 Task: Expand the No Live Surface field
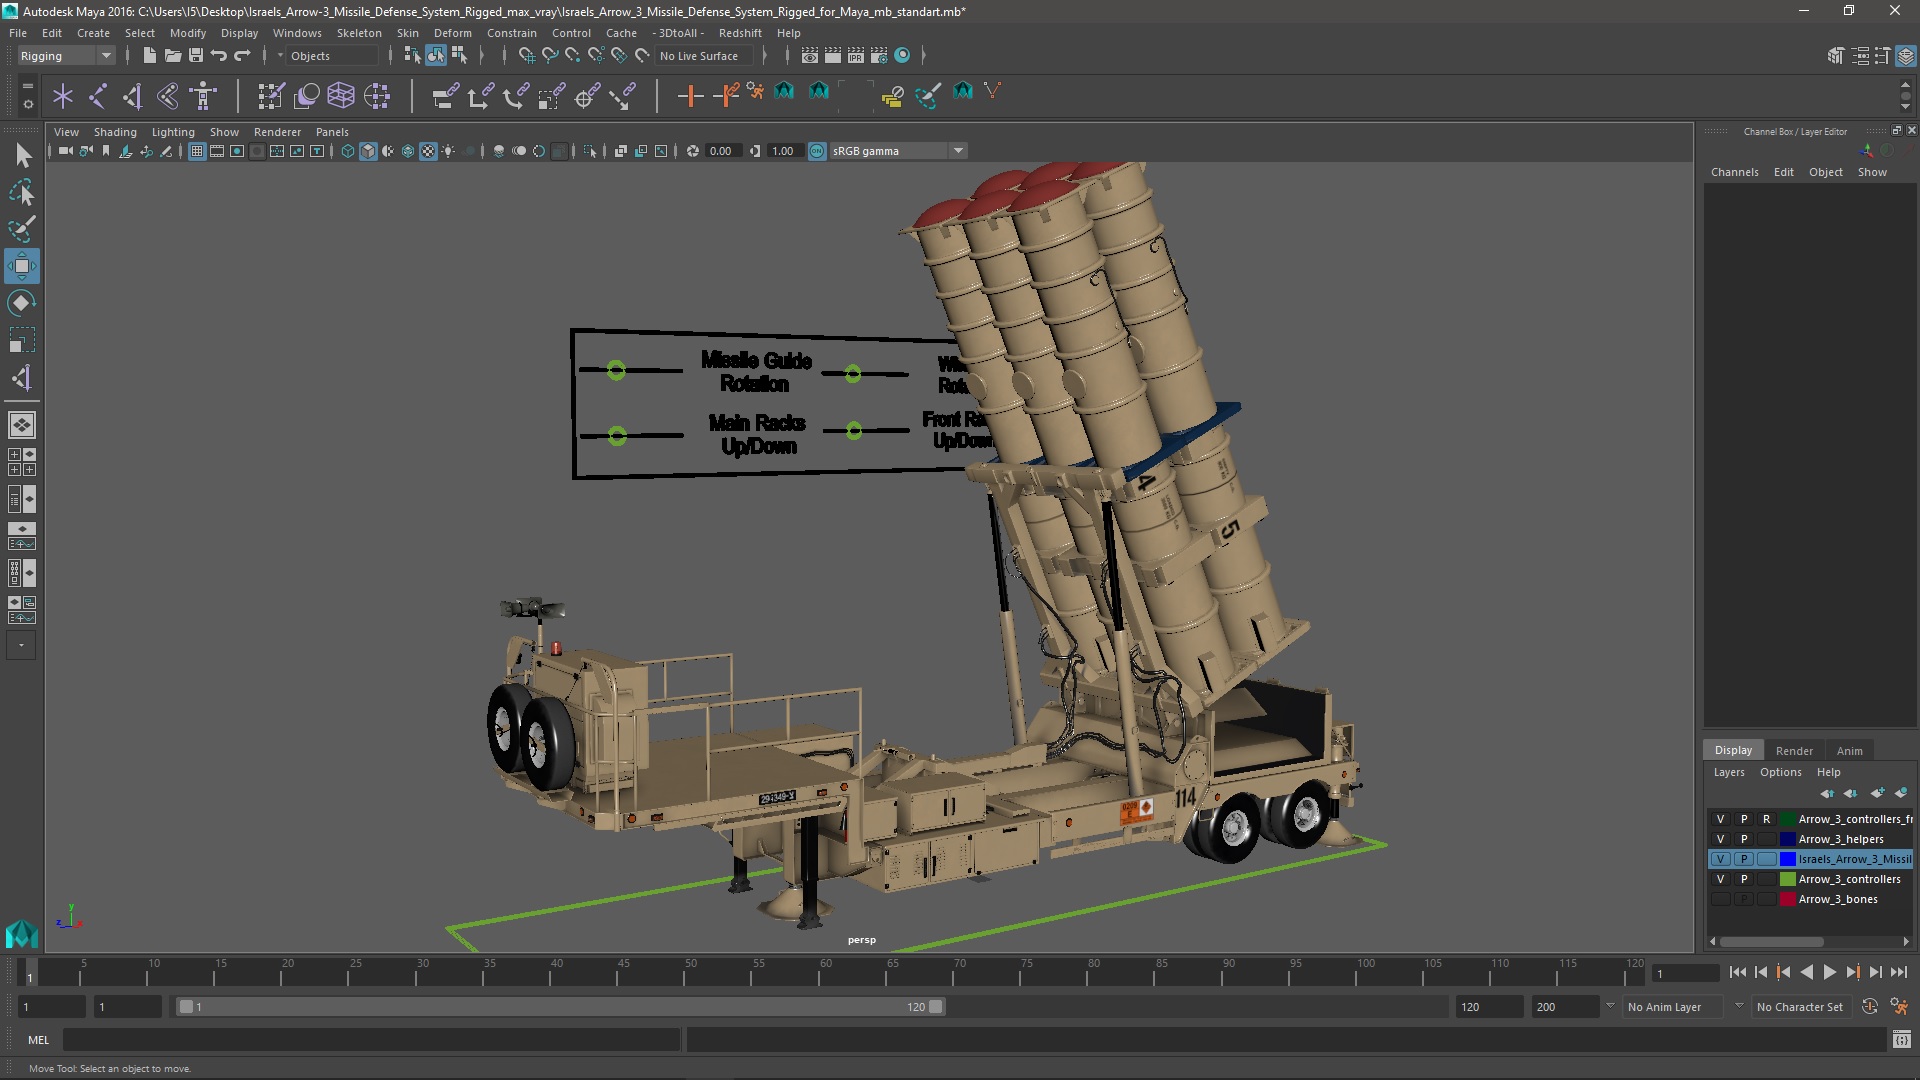pyautogui.click(x=704, y=56)
